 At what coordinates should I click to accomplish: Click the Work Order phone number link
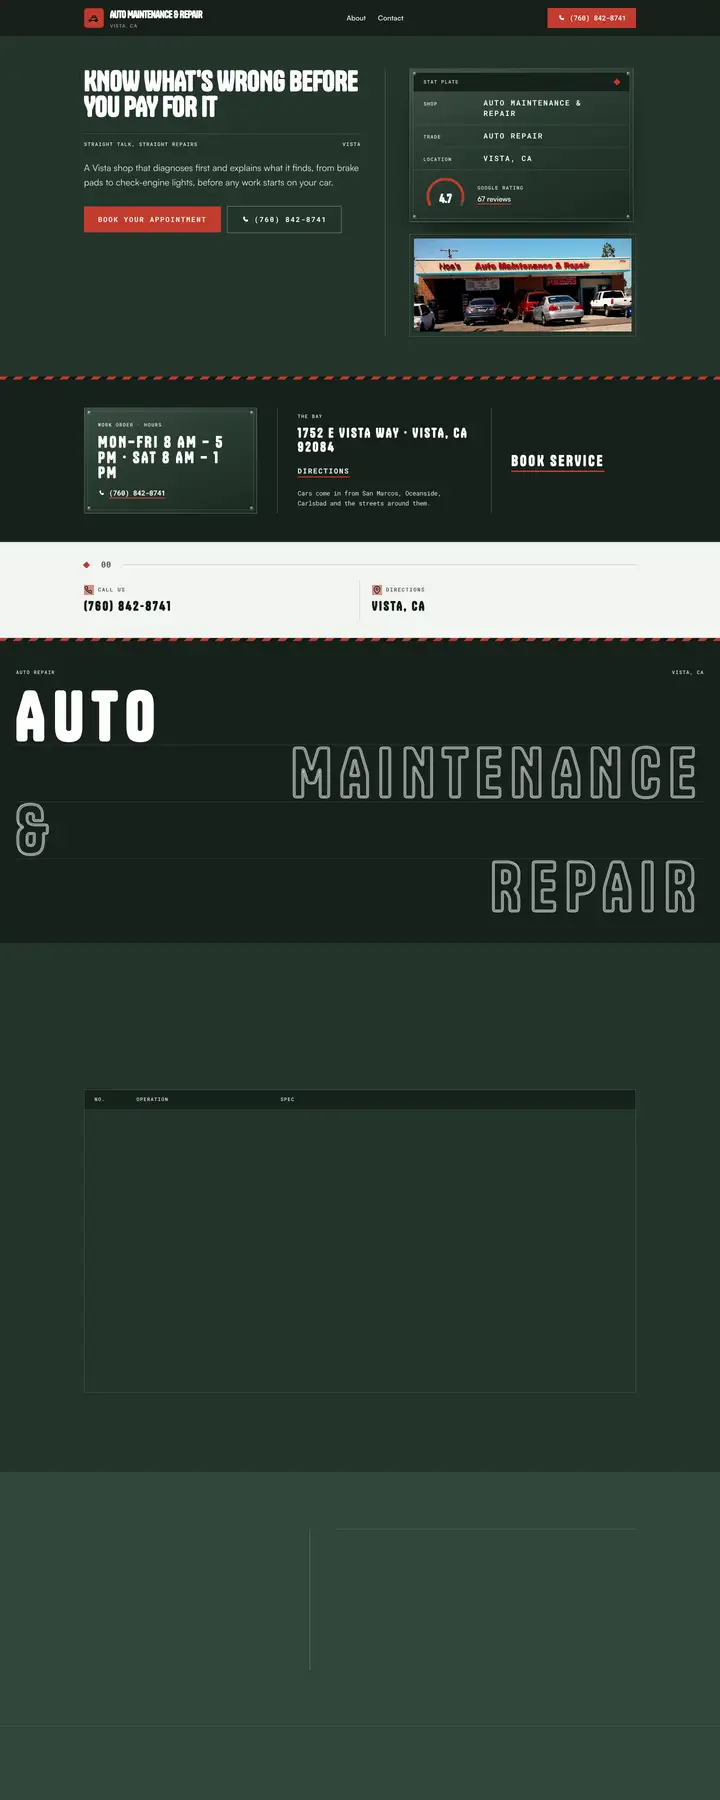tap(138, 493)
